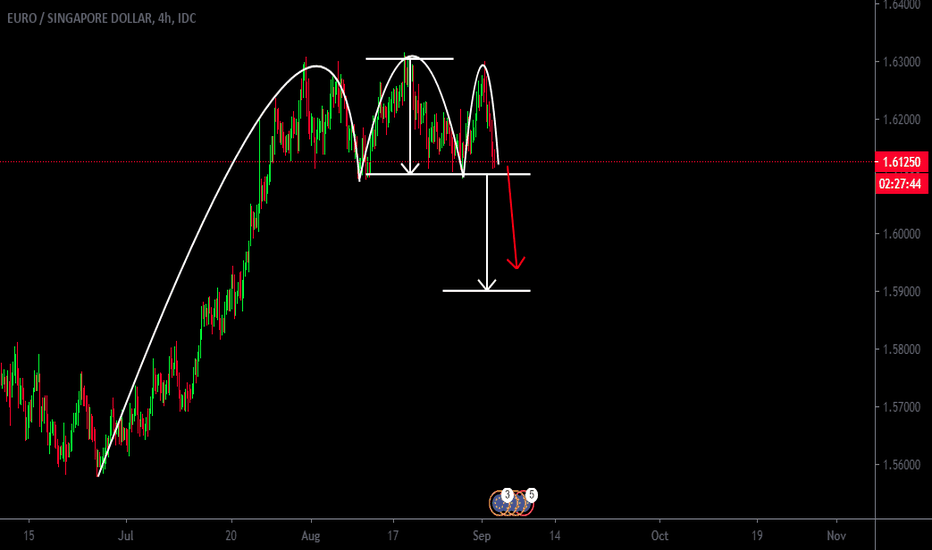
Task: Click the current price label 1.61250
Action: (901, 162)
